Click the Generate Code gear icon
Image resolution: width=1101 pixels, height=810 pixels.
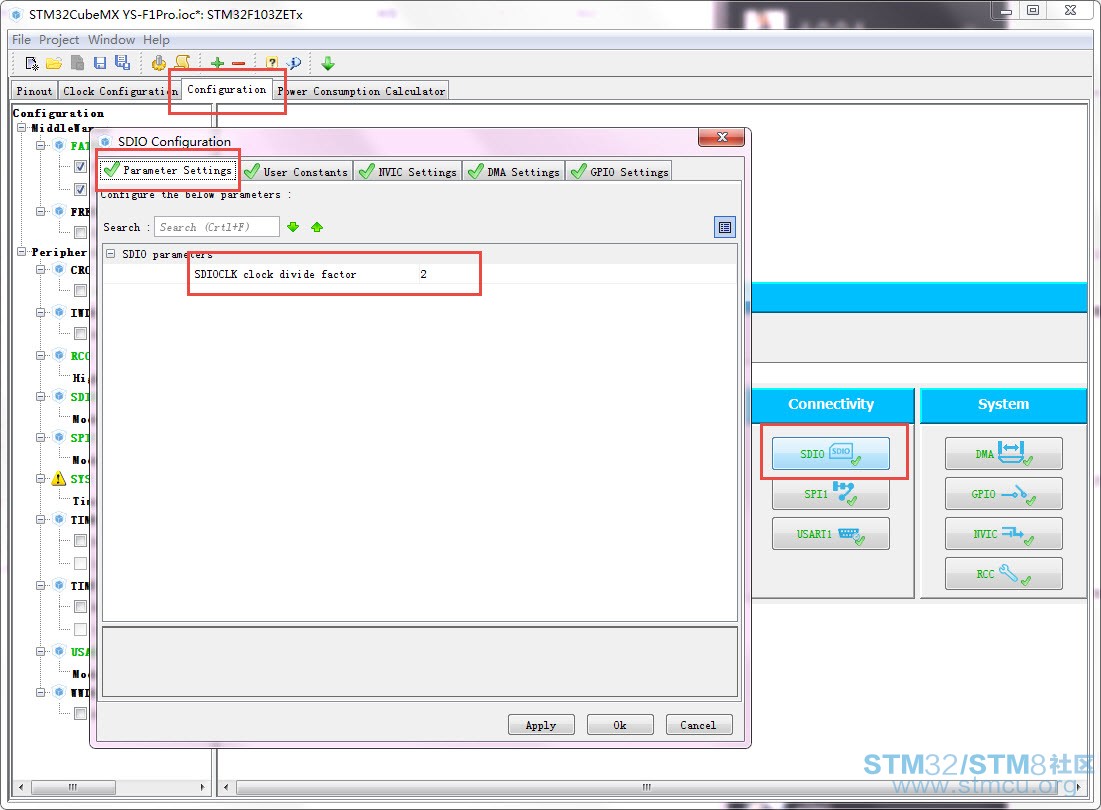159,63
